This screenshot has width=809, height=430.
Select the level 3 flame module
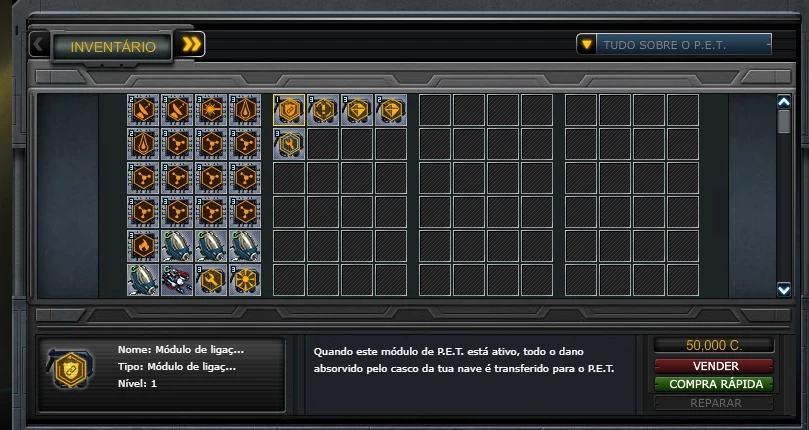(143, 246)
